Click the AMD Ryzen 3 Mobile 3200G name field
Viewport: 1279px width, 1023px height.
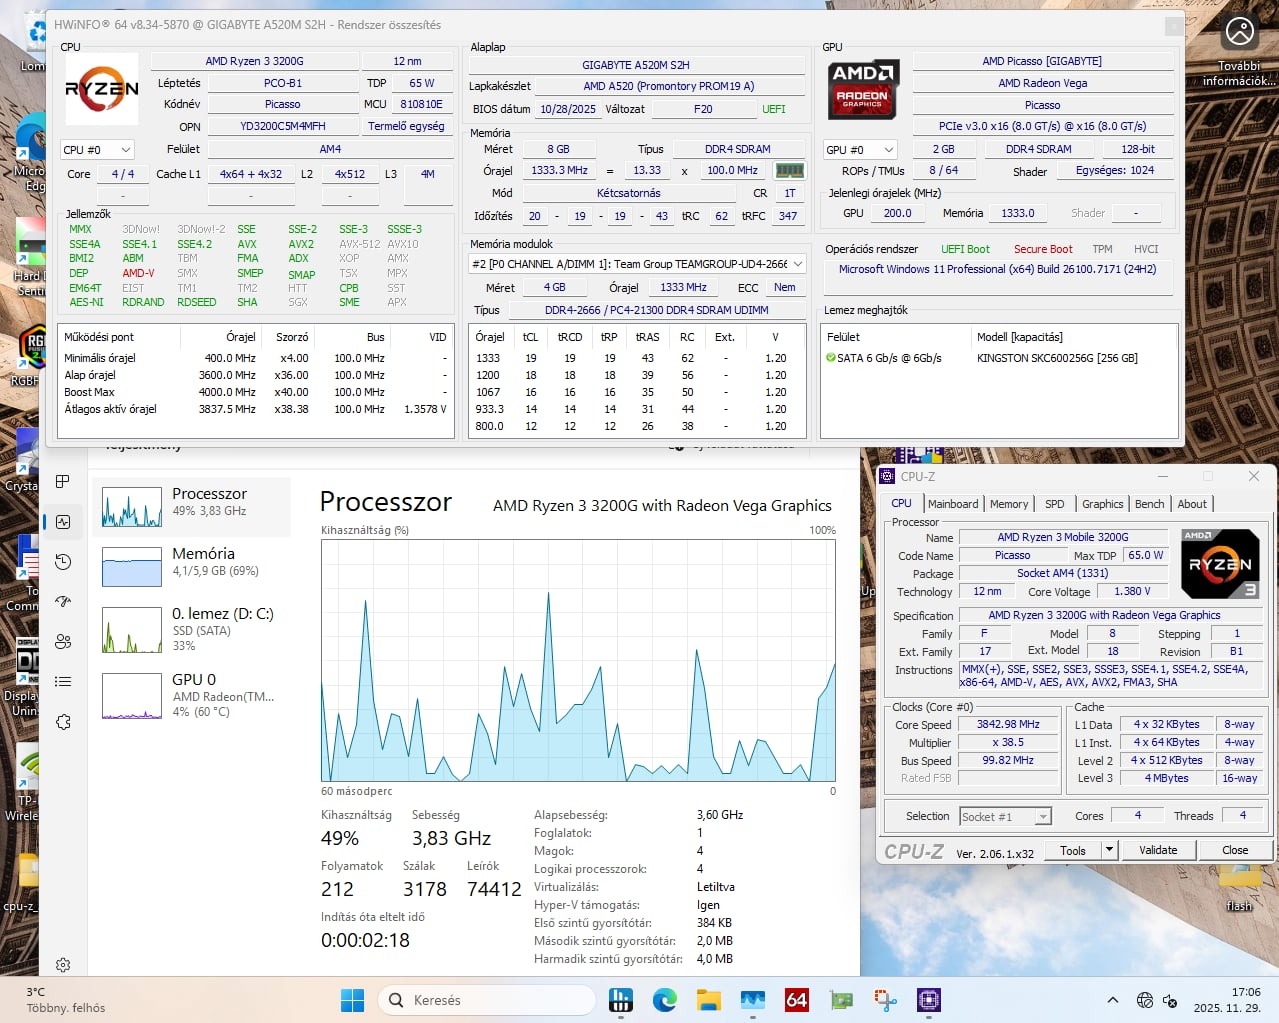tap(1062, 537)
